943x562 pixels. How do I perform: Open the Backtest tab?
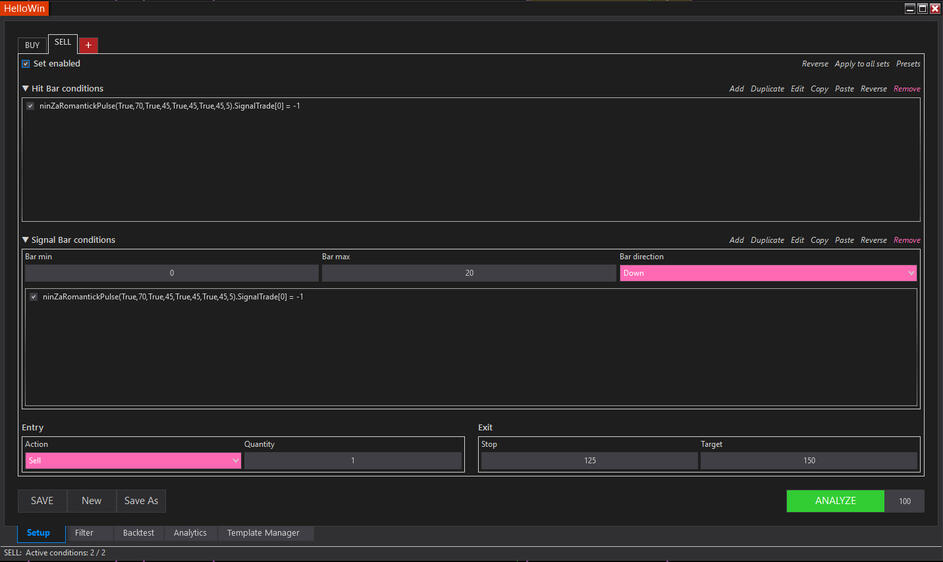138,533
